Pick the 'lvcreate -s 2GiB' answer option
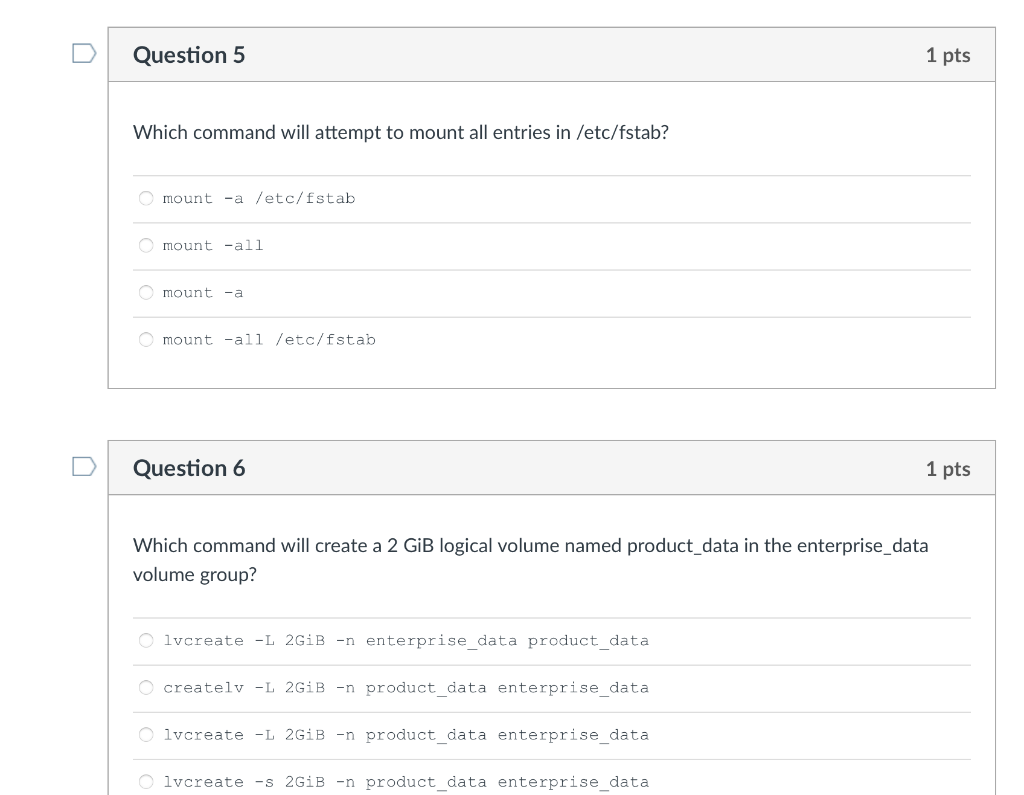 (146, 781)
